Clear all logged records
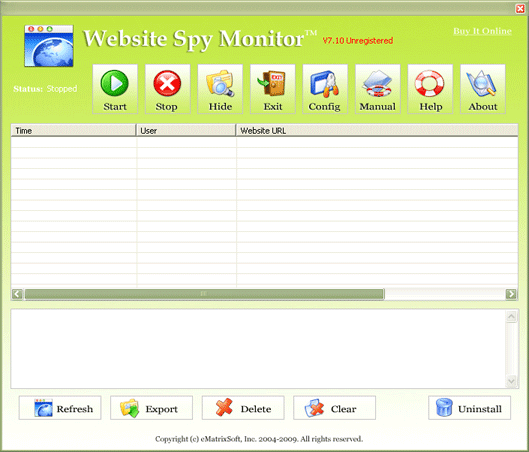529x452 pixels. click(x=334, y=408)
